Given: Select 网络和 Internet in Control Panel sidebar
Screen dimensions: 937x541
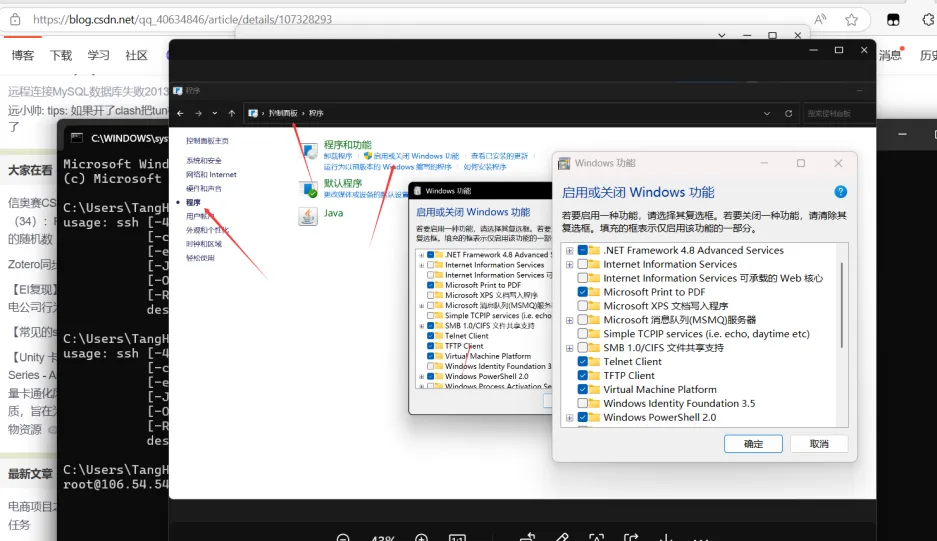Looking at the screenshot, I should pos(211,175).
